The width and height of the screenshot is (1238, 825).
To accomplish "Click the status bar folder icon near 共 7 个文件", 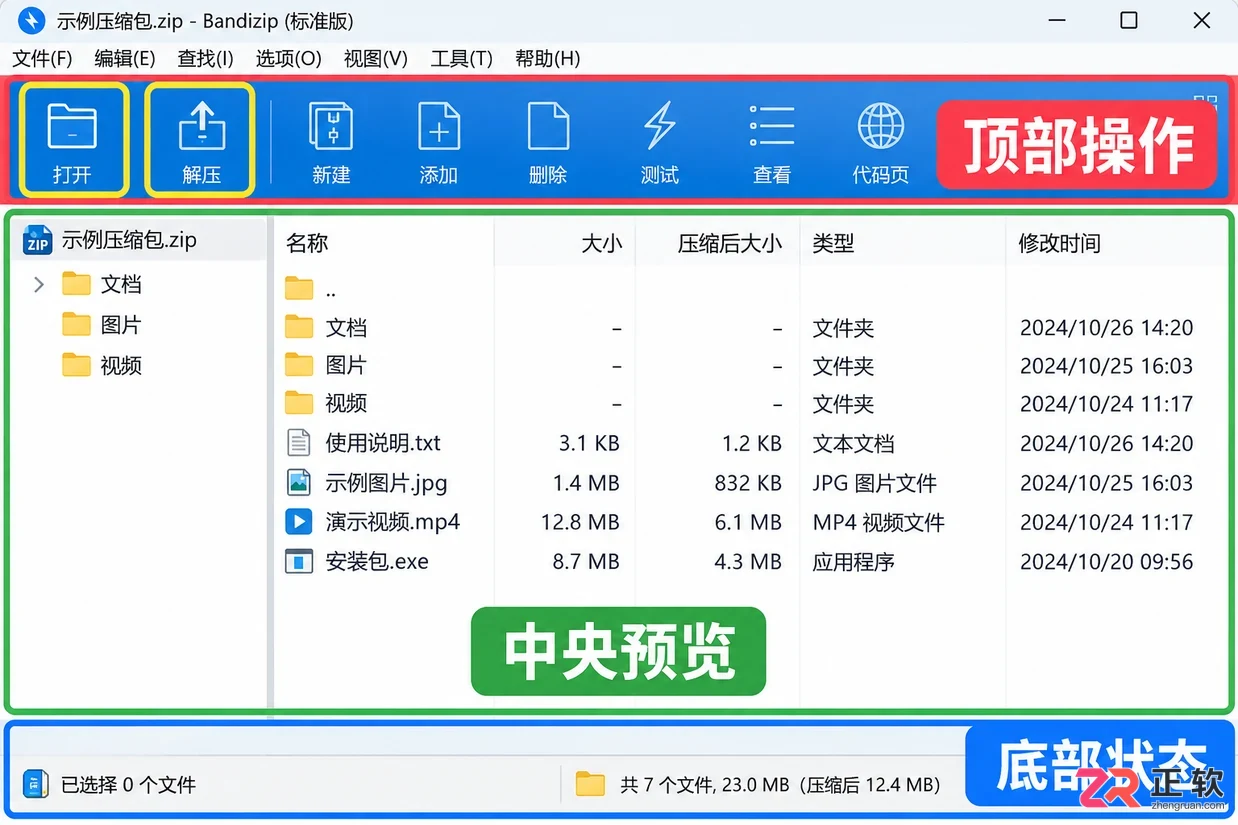I will tap(591, 785).
